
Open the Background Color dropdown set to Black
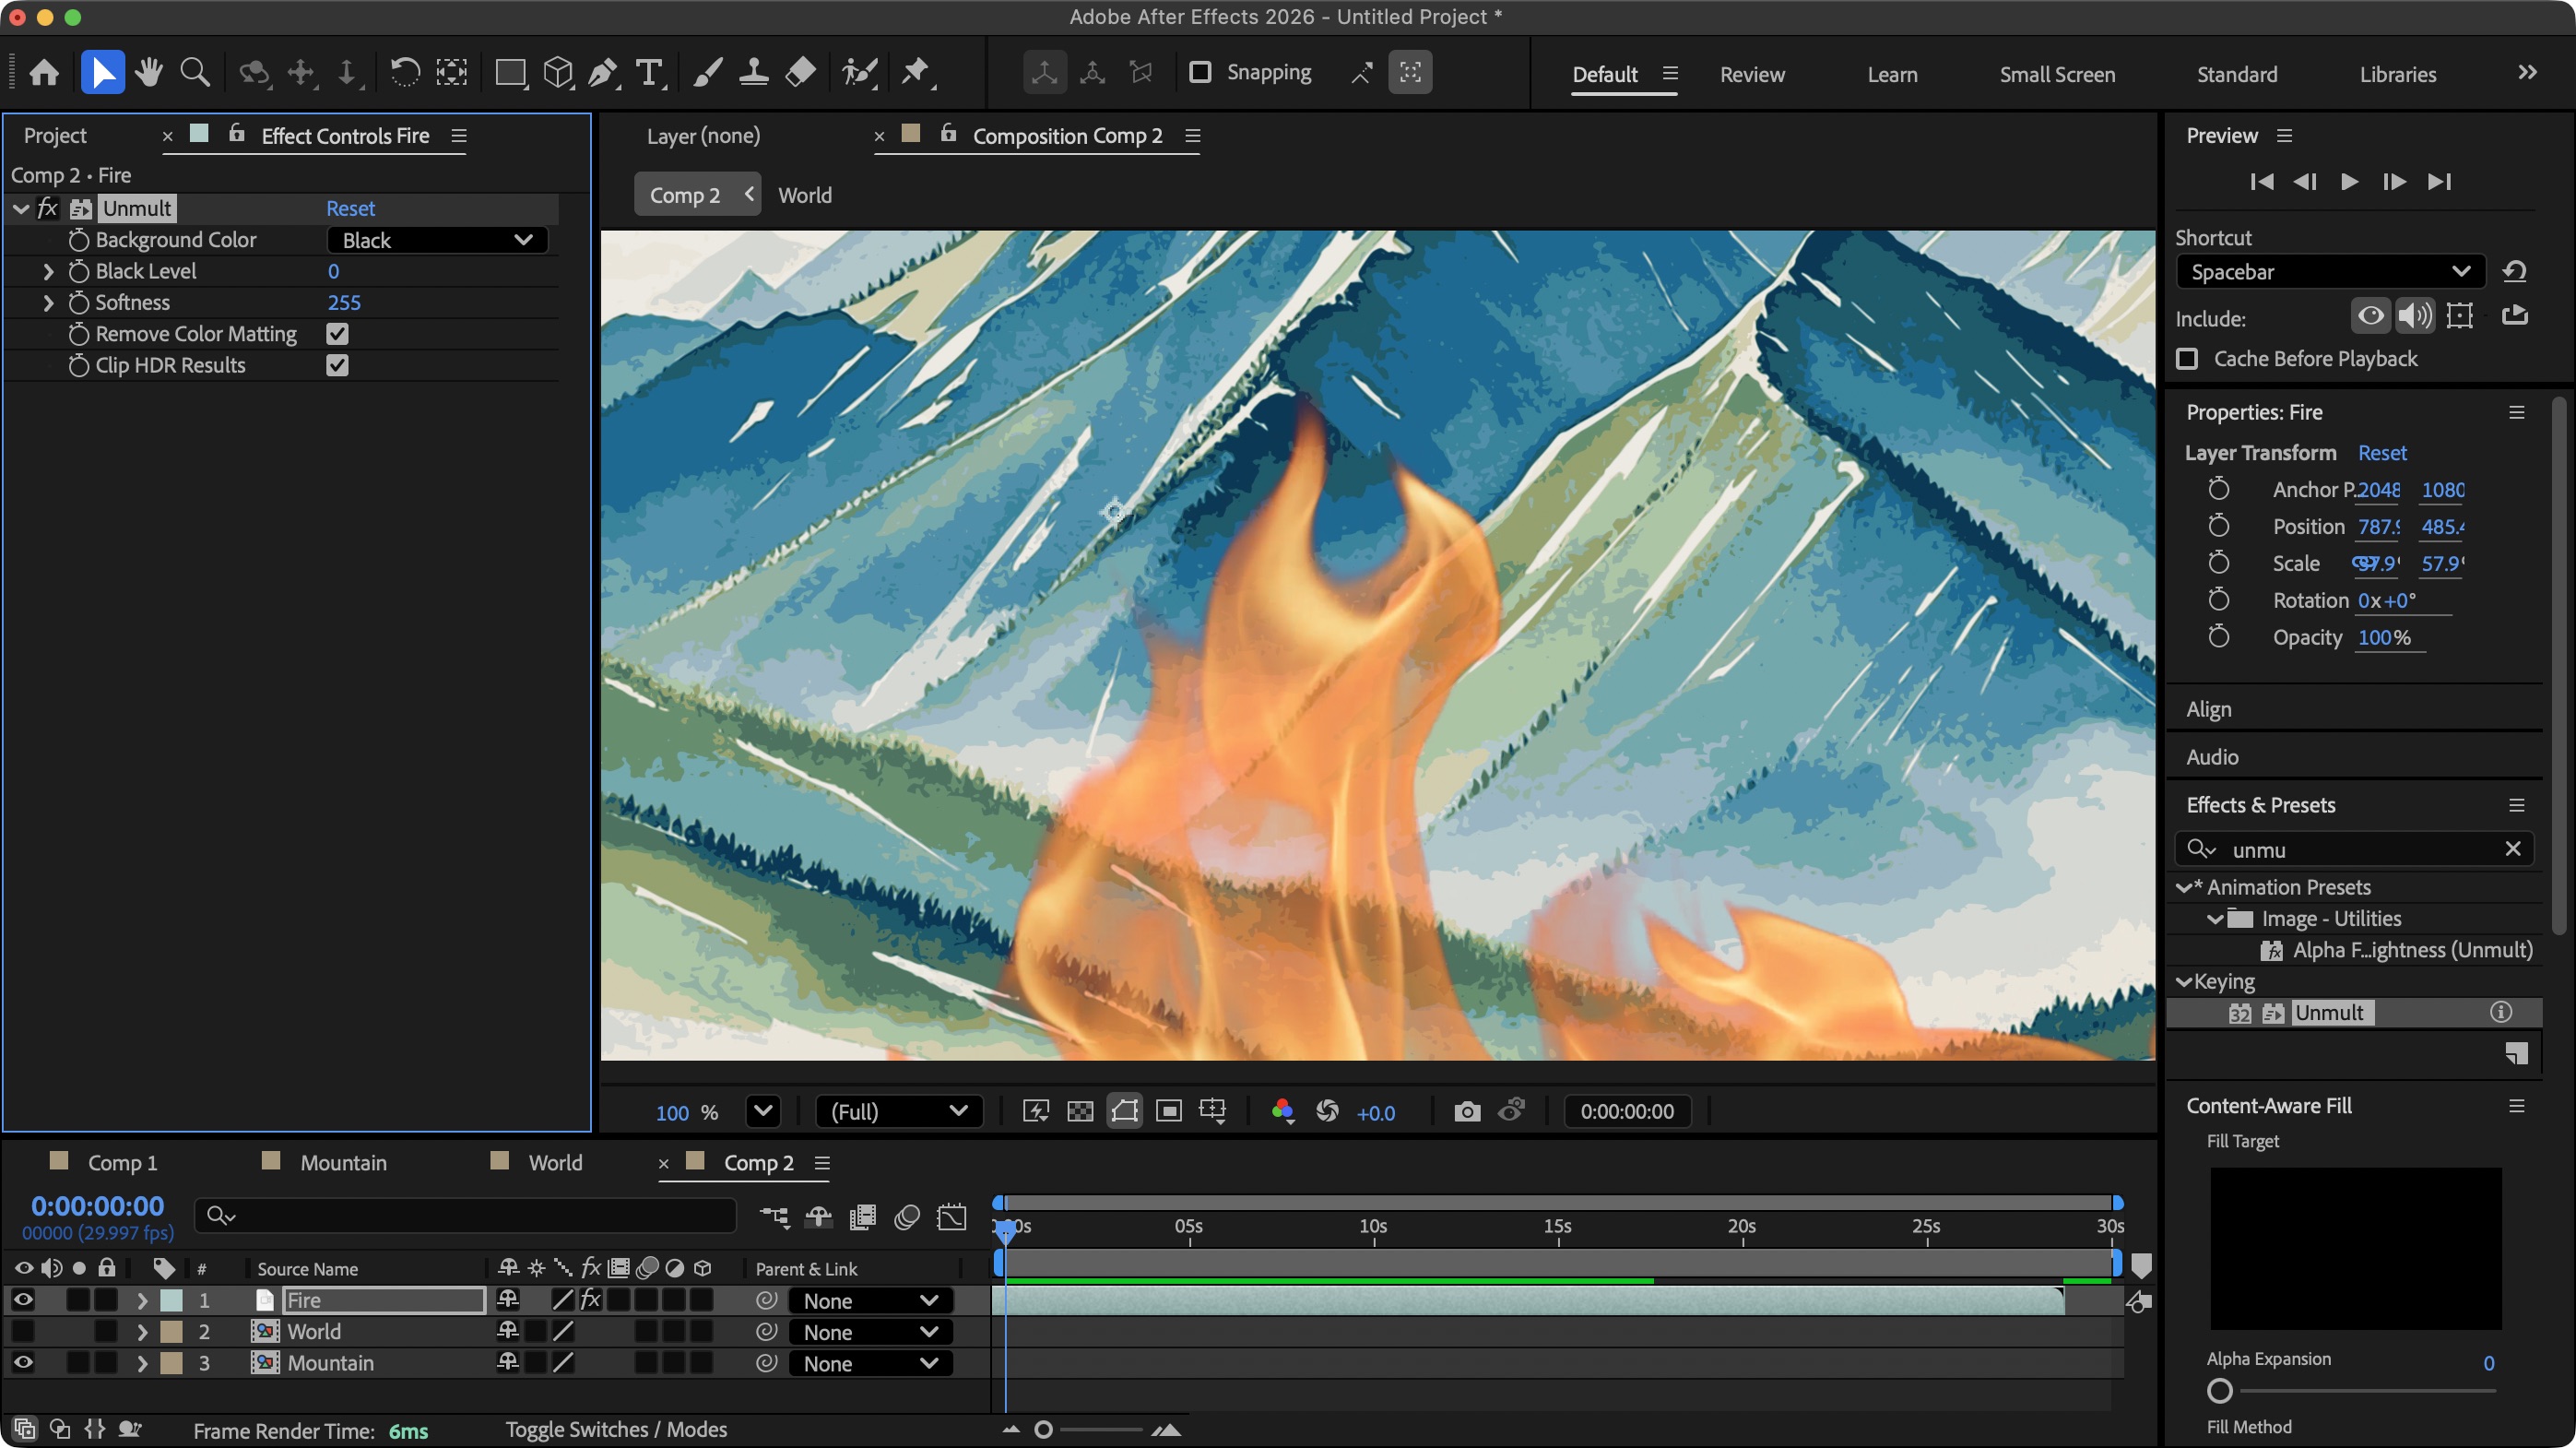[x=437, y=240]
